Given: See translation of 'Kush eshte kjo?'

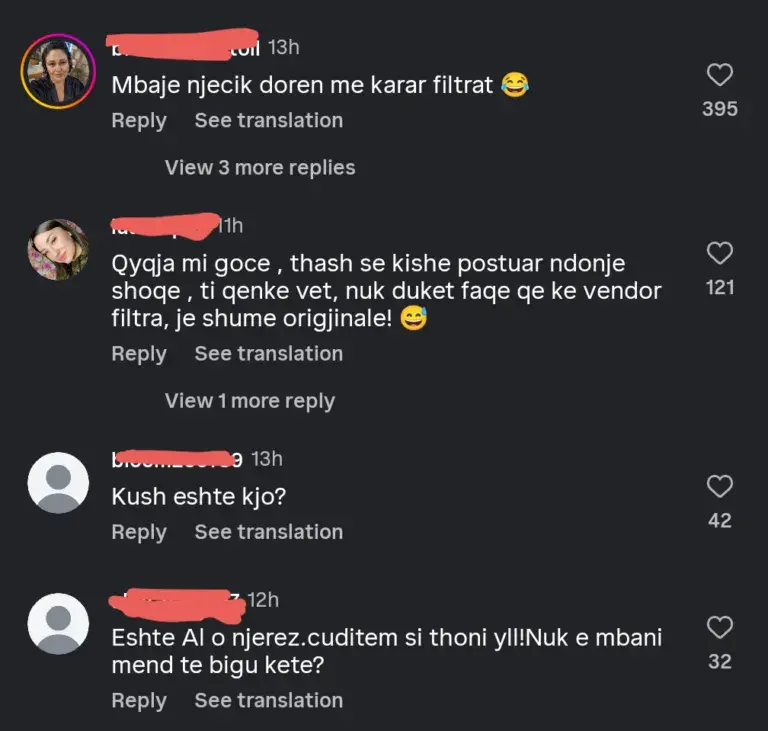Looking at the screenshot, I should [268, 532].
